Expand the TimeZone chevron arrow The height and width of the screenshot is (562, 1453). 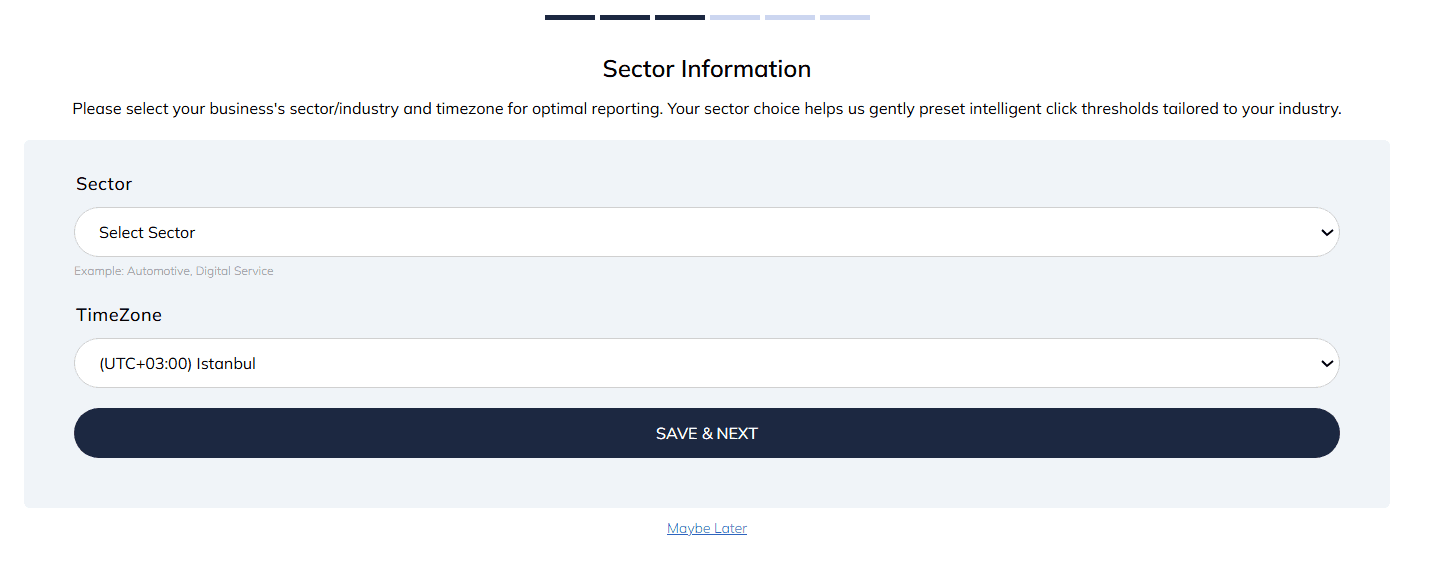1327,364
